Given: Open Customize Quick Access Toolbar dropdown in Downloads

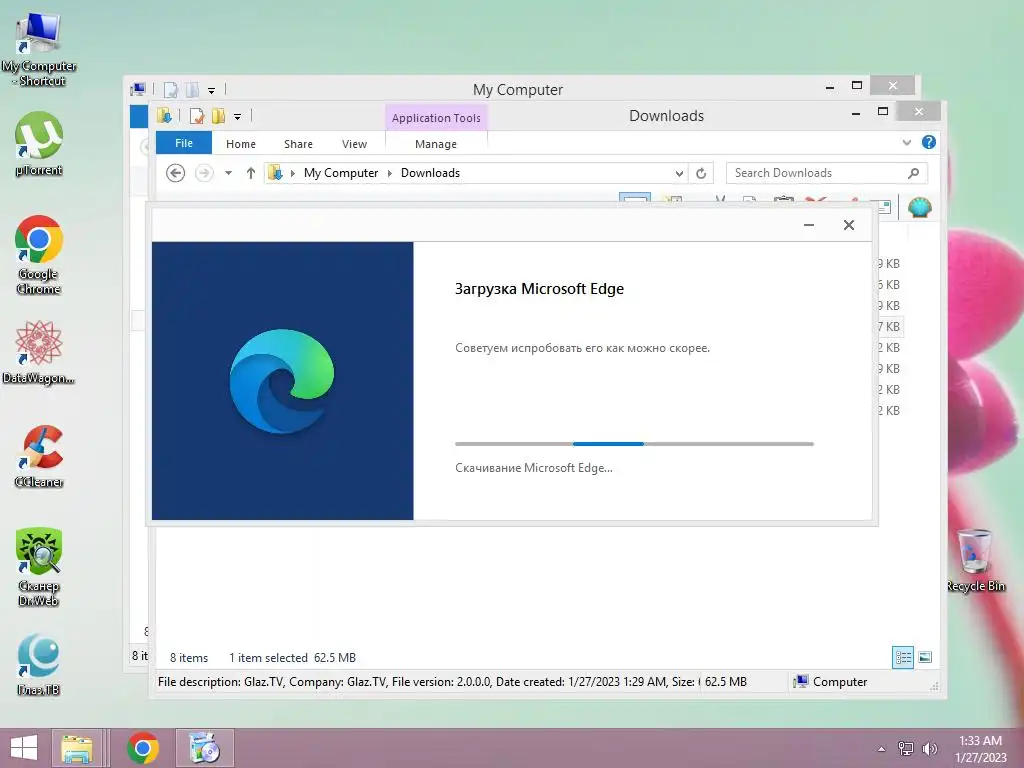Looking at the screenshot, I should click(238, 117).
